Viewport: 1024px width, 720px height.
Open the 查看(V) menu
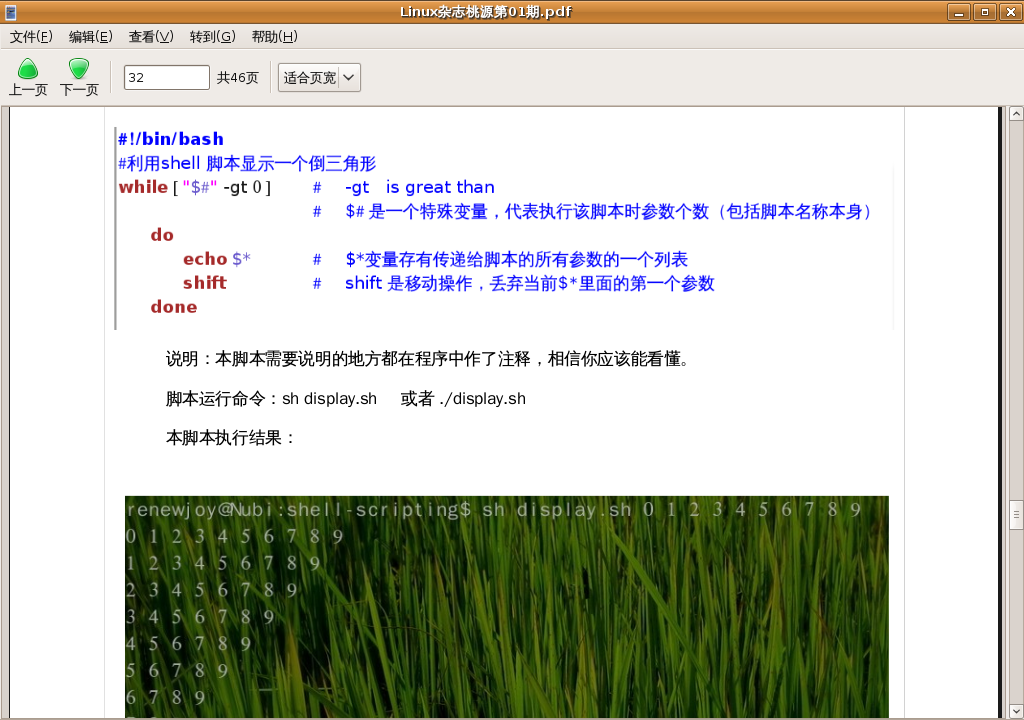point(151,37)
